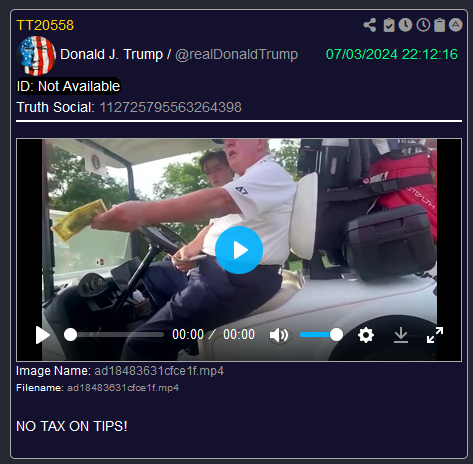This screenshot has width=473, height=464.
Task: Click the timestamp 07/03/2024 22:12:16
Action: 392,54
